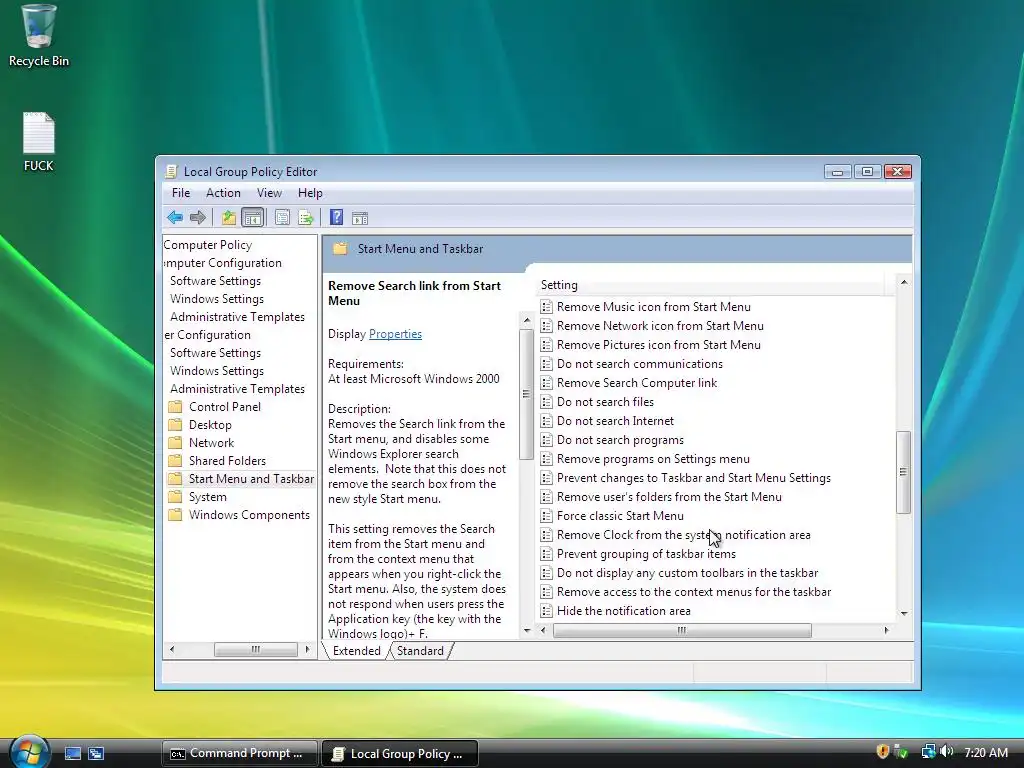
Task: Select the Computer Policy root node
Action: 208,245
